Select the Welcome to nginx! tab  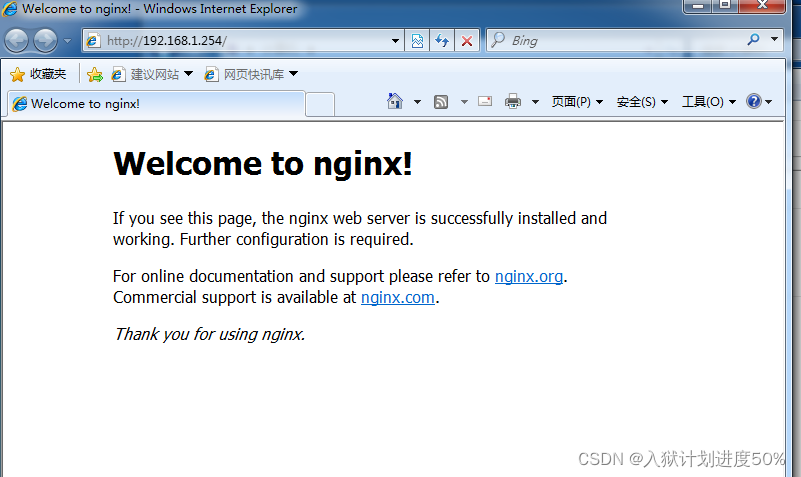pyautogui.click(x=156, y=104)
